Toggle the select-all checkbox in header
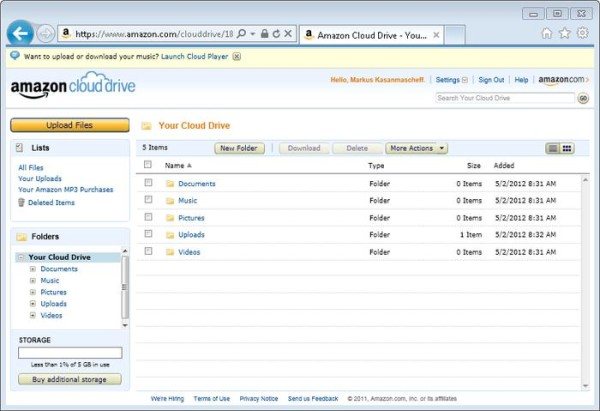The image size is (600, 411). pyautogui.click(x=148, y=165)
